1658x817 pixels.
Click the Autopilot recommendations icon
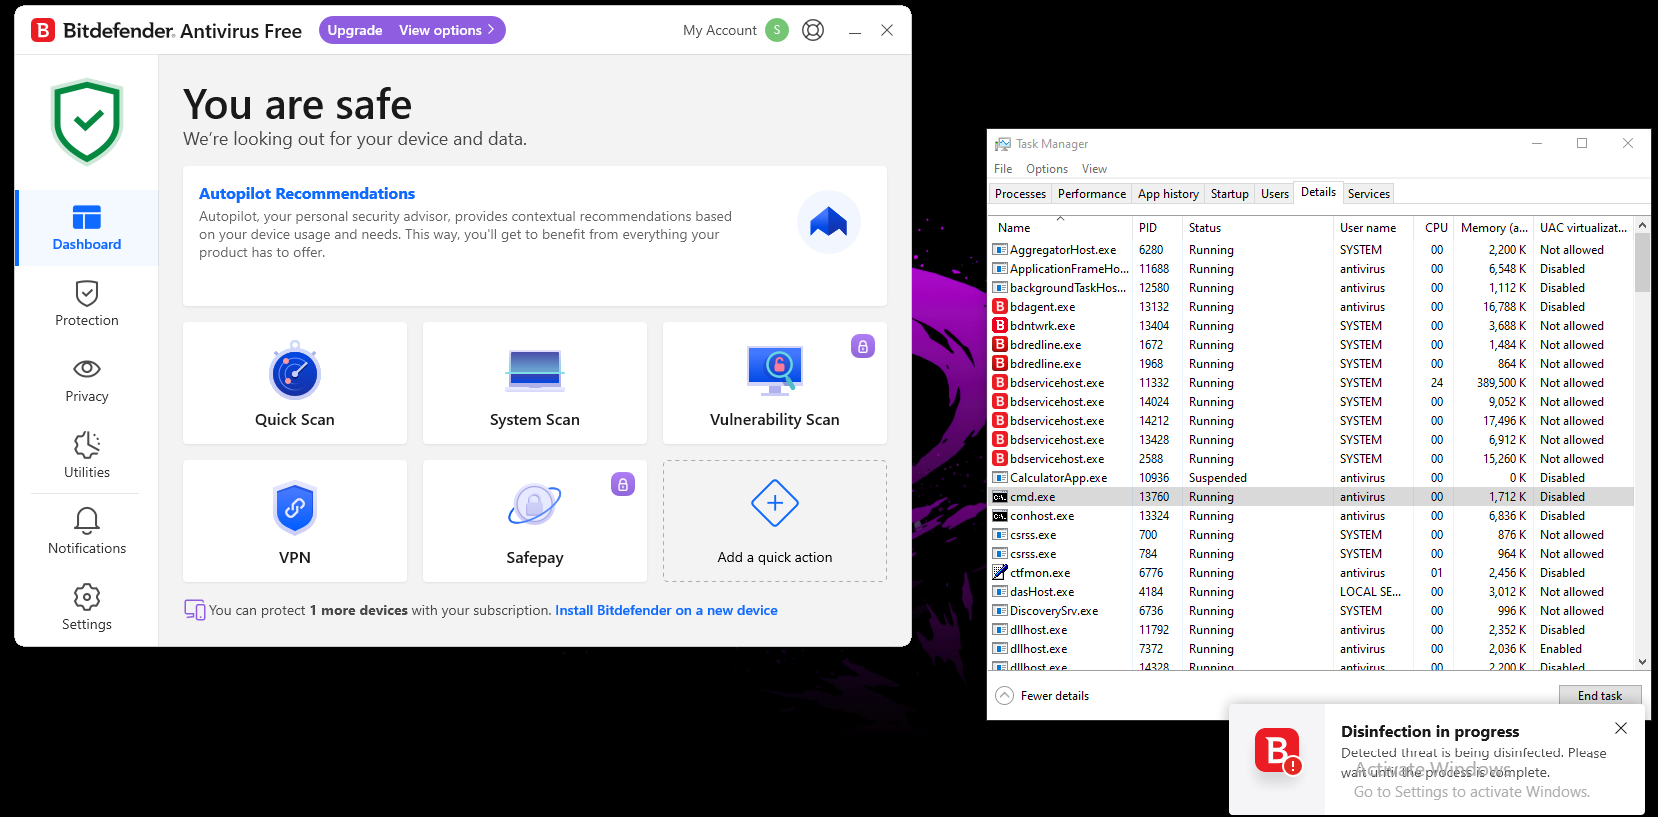[x=829, y=222]
